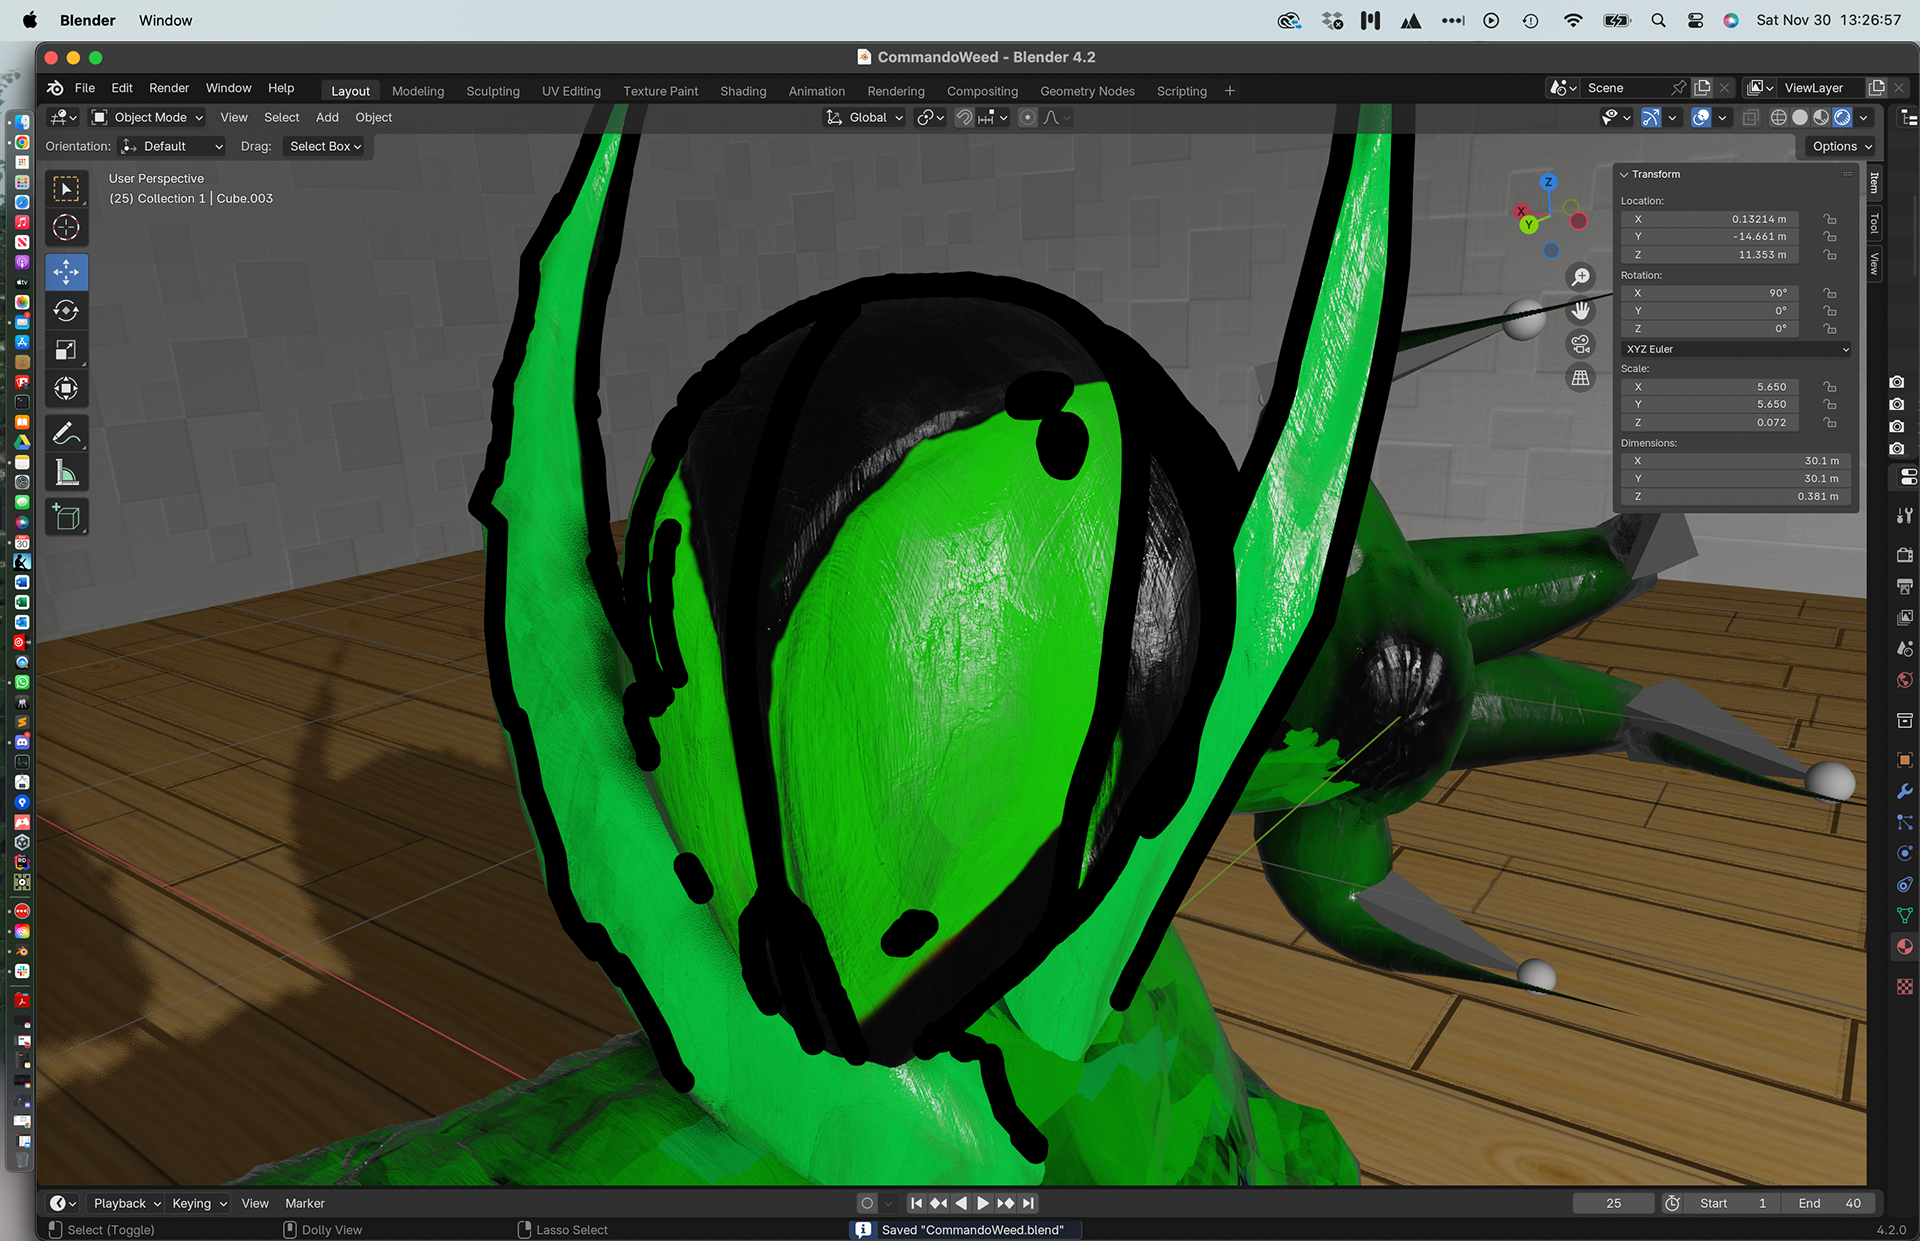Screen dimensions: 1920x1241
Task: Switch to Geometry Nodes workspace tab
Action: point(1087,91)
